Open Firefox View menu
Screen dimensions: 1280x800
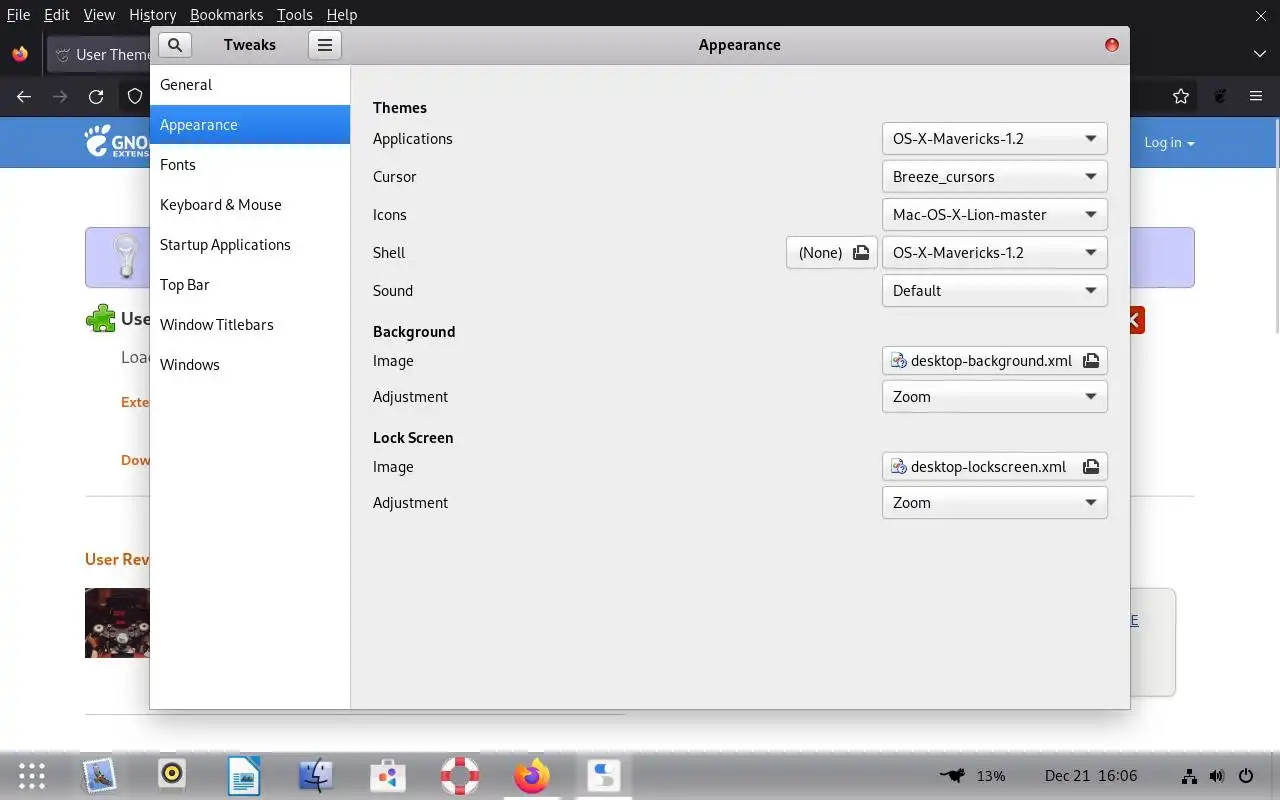click(99, 15)
